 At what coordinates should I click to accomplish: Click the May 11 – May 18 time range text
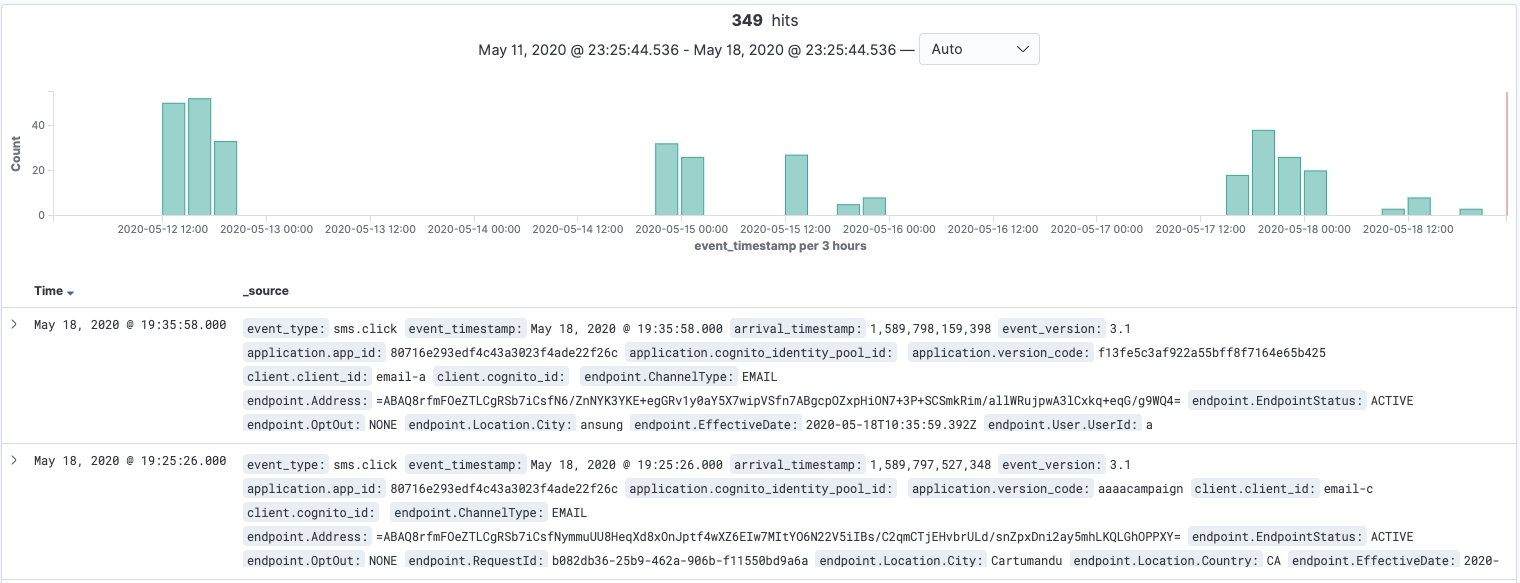(687, 50)
